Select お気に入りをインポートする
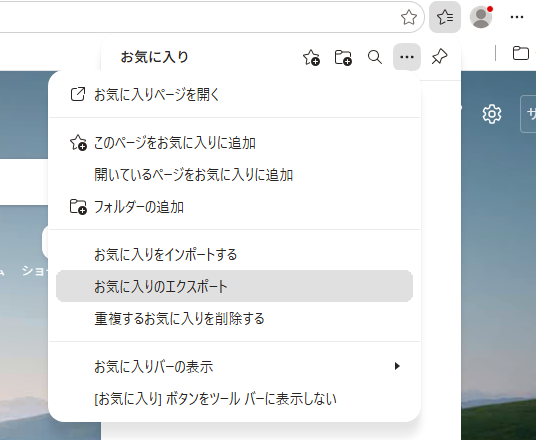 (234, 254)
